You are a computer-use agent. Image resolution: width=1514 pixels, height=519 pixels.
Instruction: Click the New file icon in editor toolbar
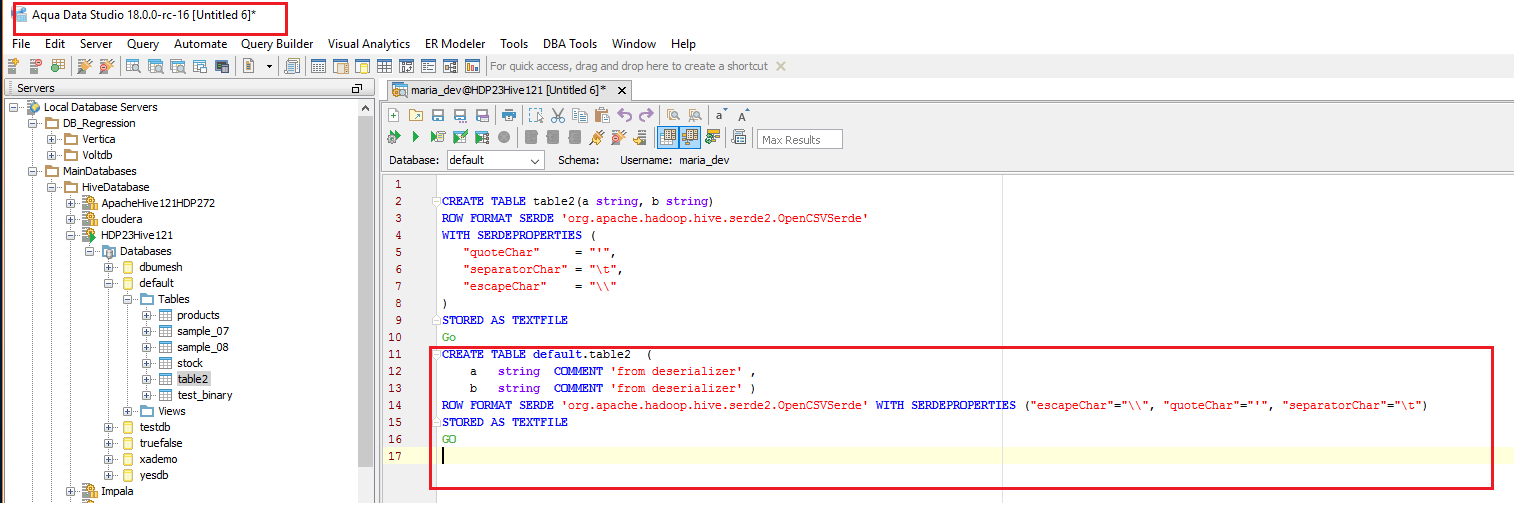pos(393,115)
